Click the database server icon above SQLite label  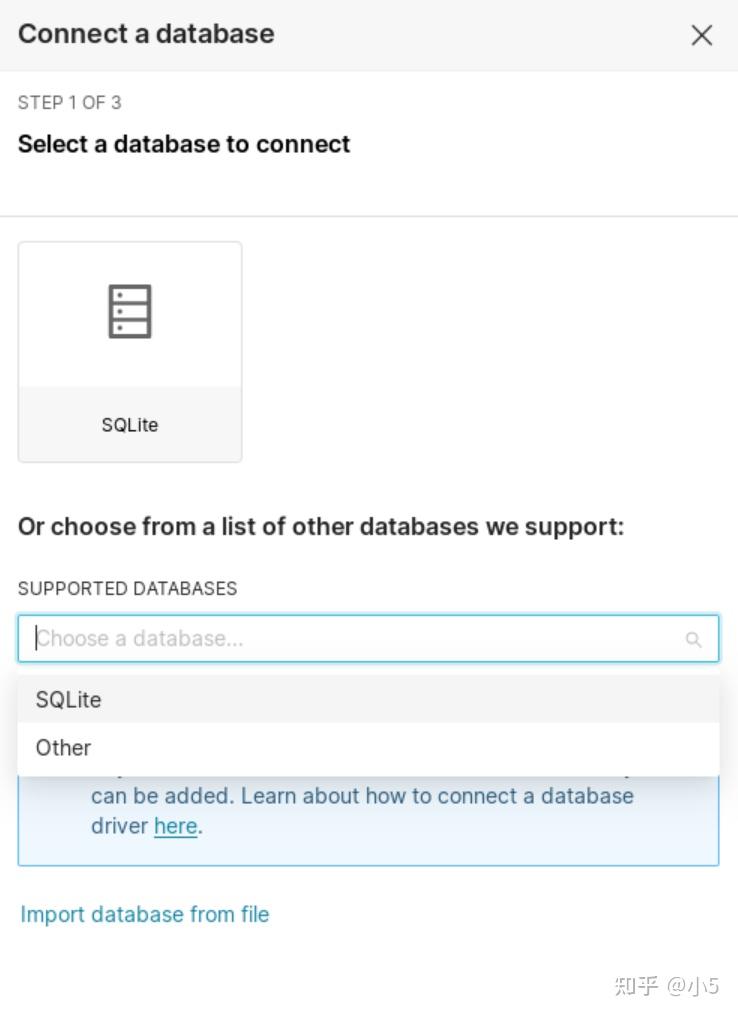point(129,311)
